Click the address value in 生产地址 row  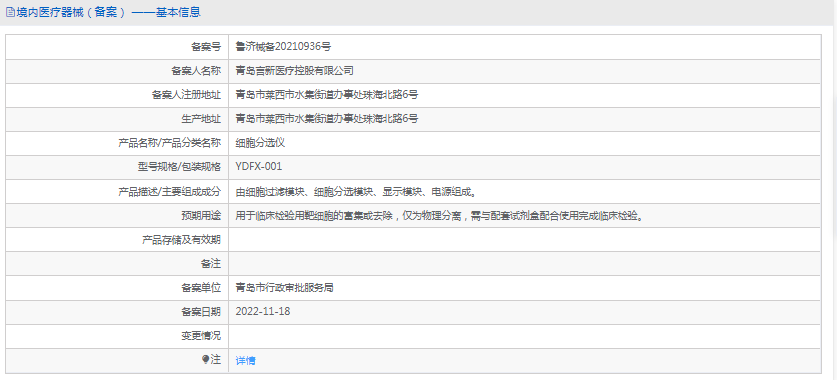[327, 118]
